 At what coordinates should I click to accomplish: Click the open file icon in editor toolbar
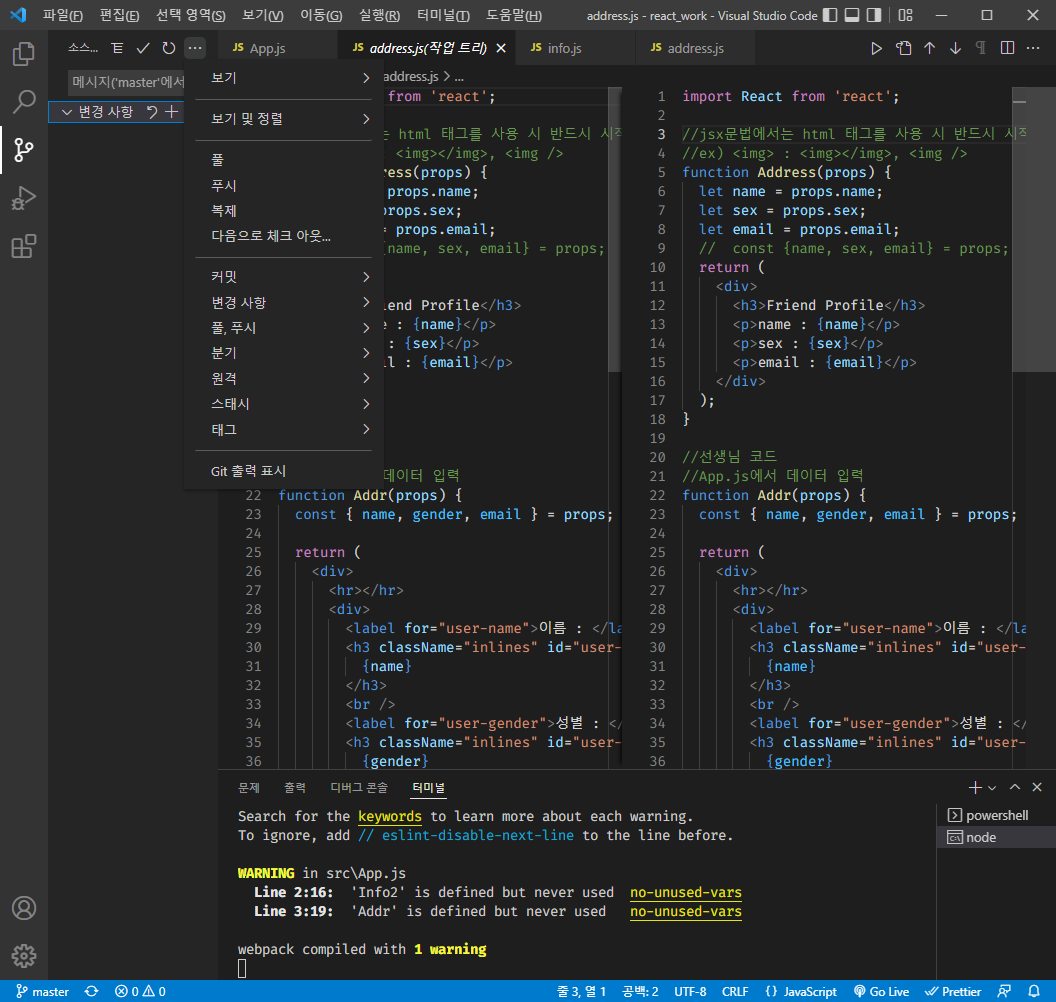[903, 48]
